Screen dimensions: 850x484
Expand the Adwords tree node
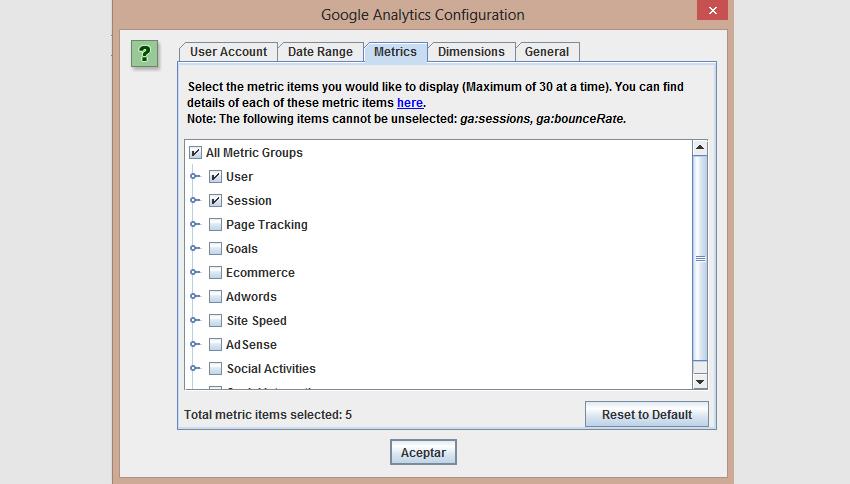195,296
